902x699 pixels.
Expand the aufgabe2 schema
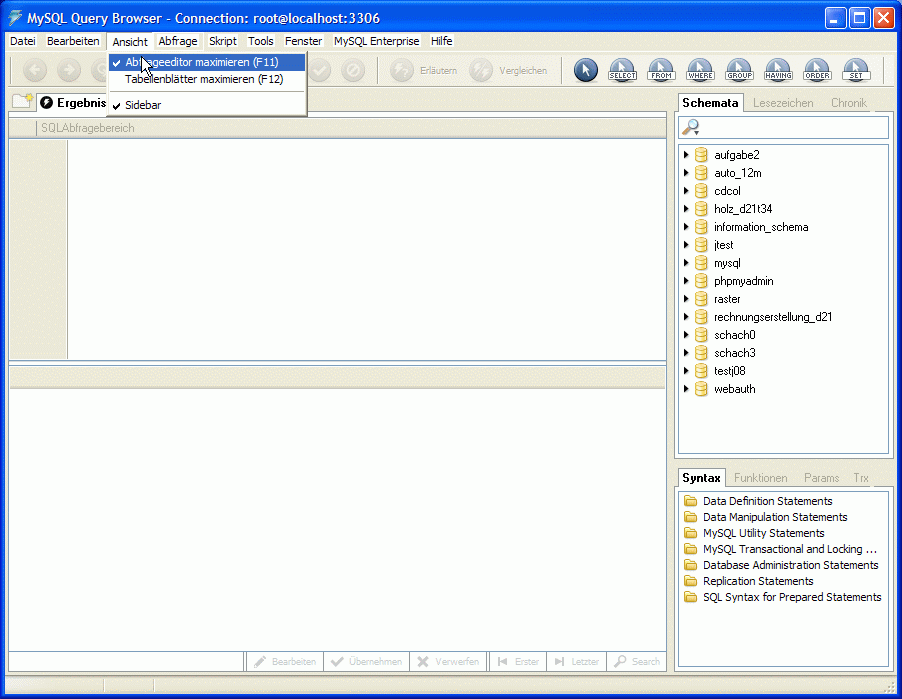686,155
